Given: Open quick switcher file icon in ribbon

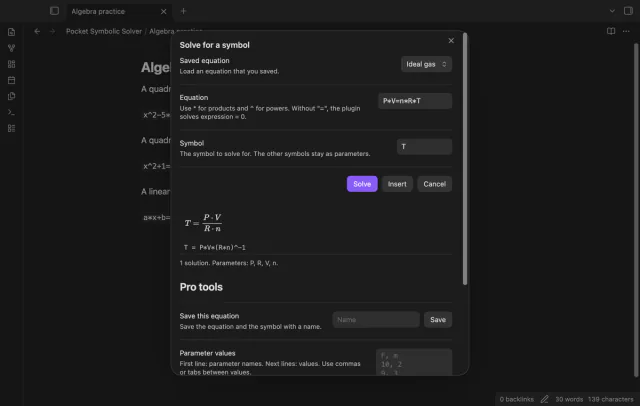Looking at the screenshot, I should [x=11, y=32].
